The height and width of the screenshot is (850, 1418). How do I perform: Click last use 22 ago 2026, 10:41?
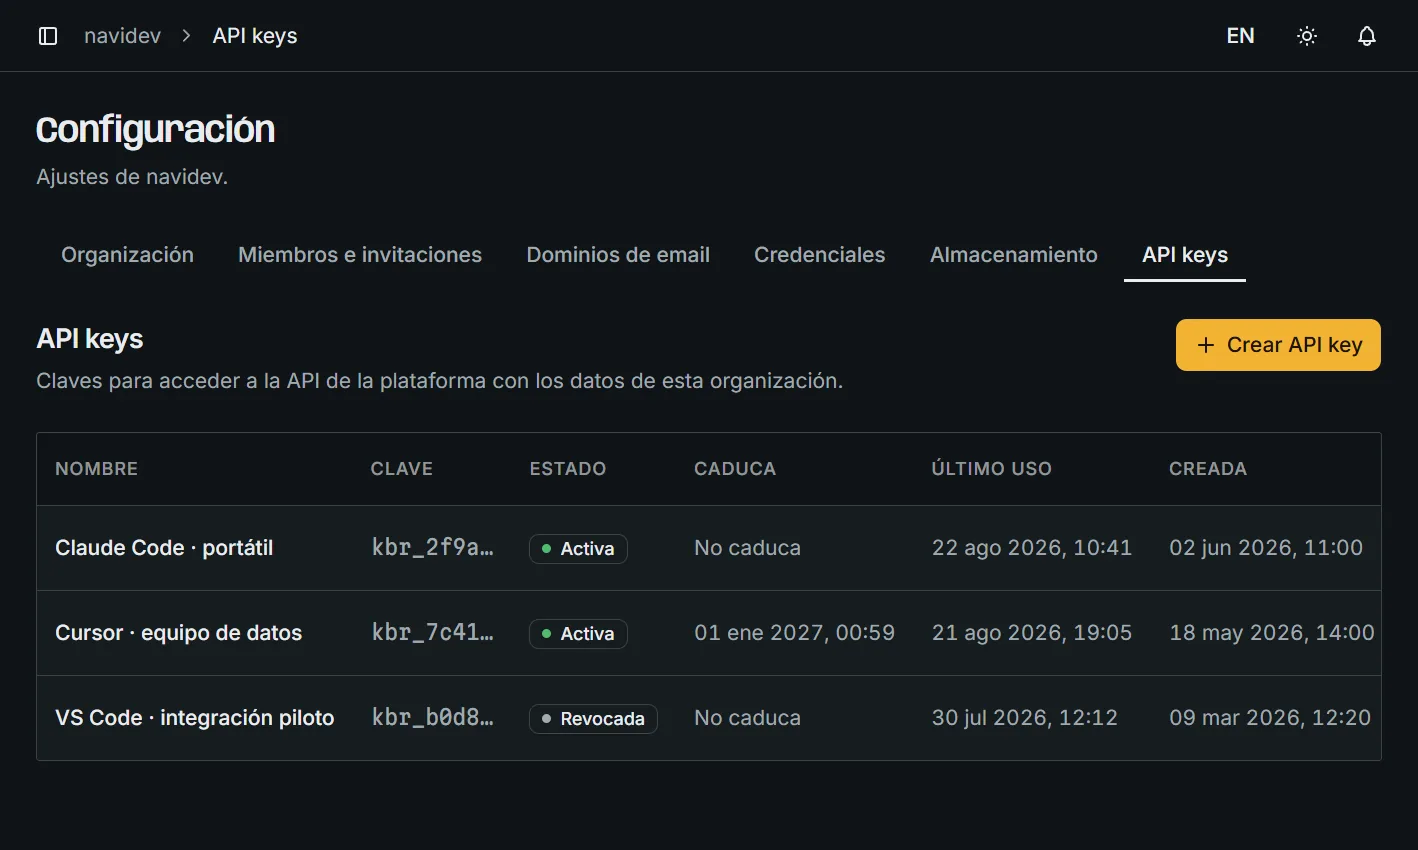(1032, 548)
